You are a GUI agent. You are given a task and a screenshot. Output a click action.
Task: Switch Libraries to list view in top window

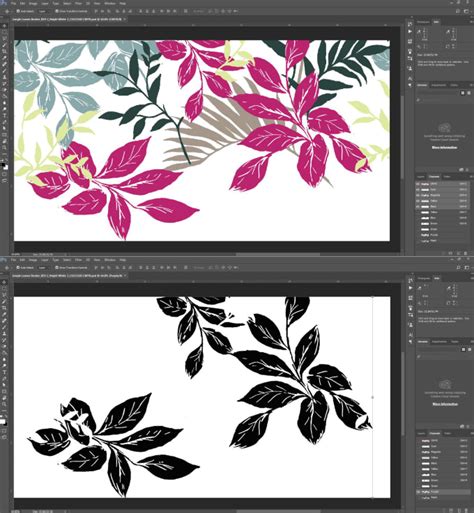[x=468, y=93]
